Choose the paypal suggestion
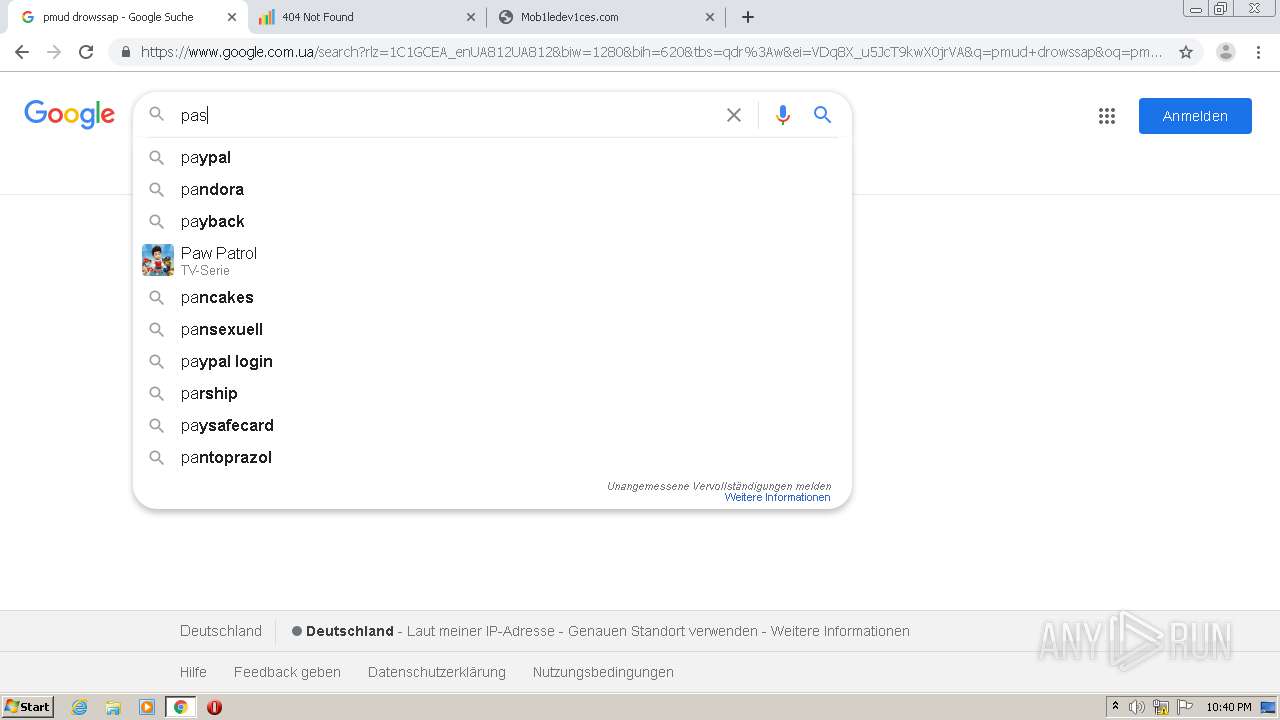The height and width of the screenshot is (720, 1280). (x=492, y=157)
